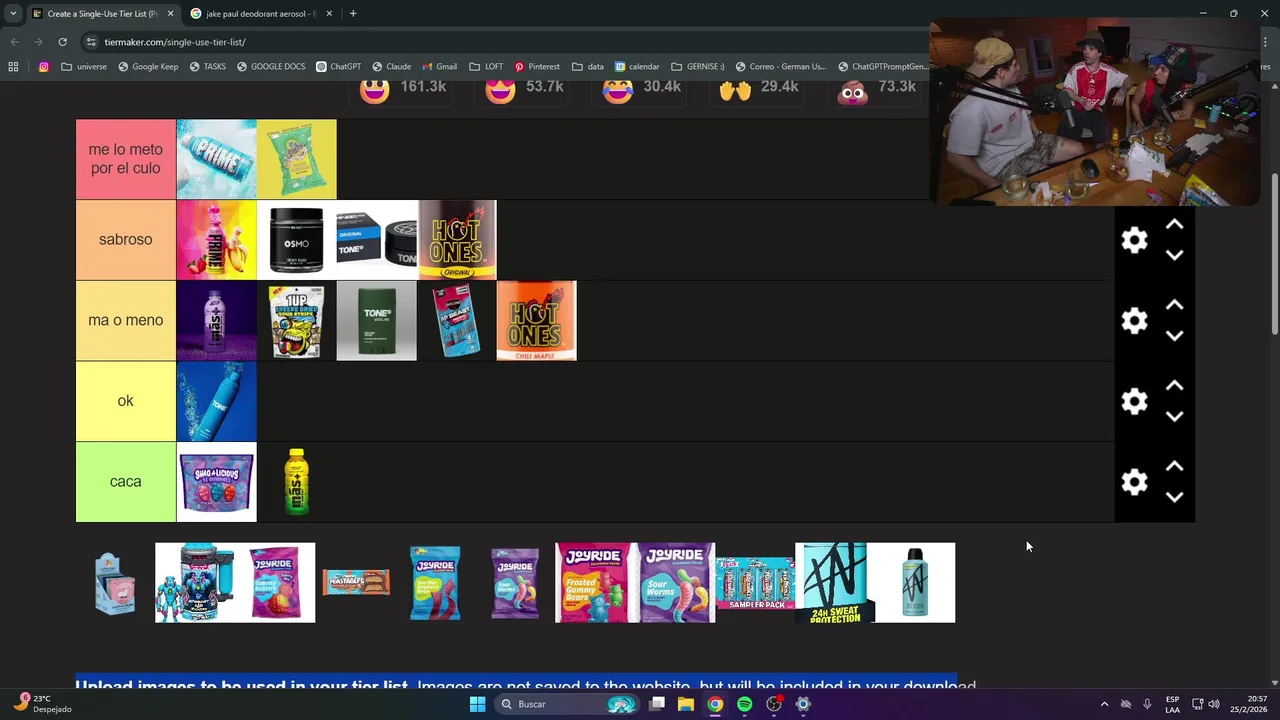Move ma o meno row up

(1175, 305)
